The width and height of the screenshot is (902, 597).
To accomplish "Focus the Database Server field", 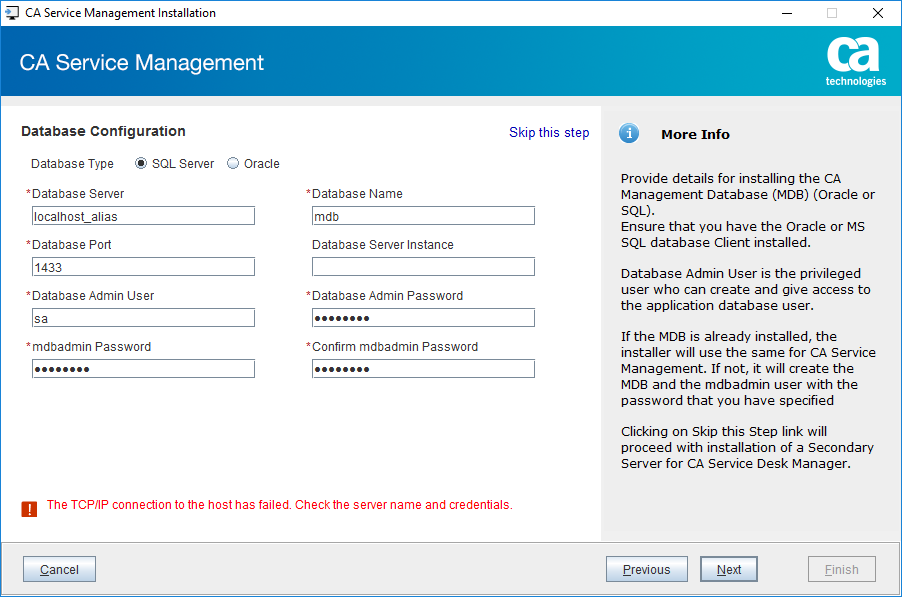I will [x=143, y=216].
